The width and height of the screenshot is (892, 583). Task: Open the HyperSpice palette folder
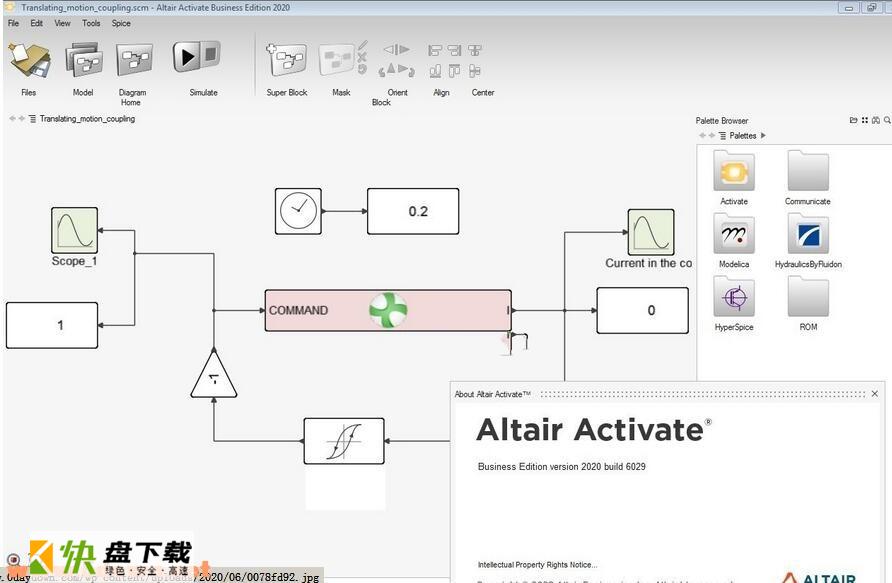point(734,303)
